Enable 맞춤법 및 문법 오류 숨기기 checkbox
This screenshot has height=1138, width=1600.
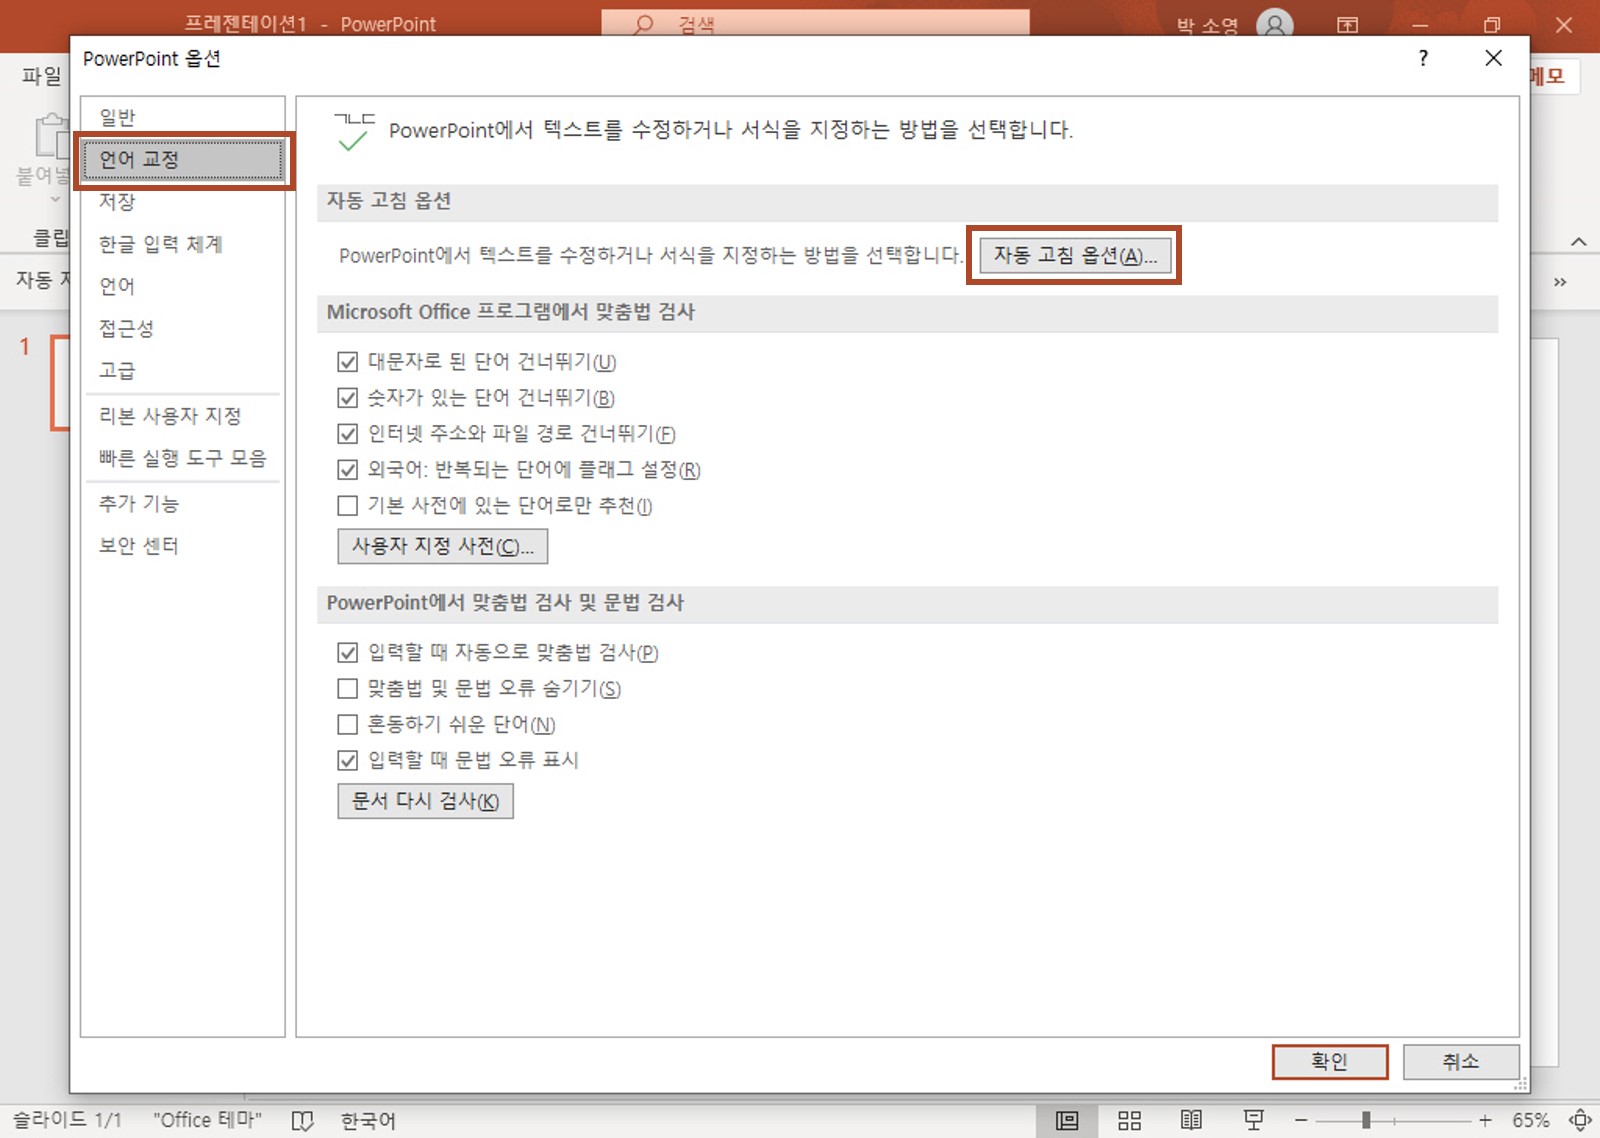(x=347, y=688)
